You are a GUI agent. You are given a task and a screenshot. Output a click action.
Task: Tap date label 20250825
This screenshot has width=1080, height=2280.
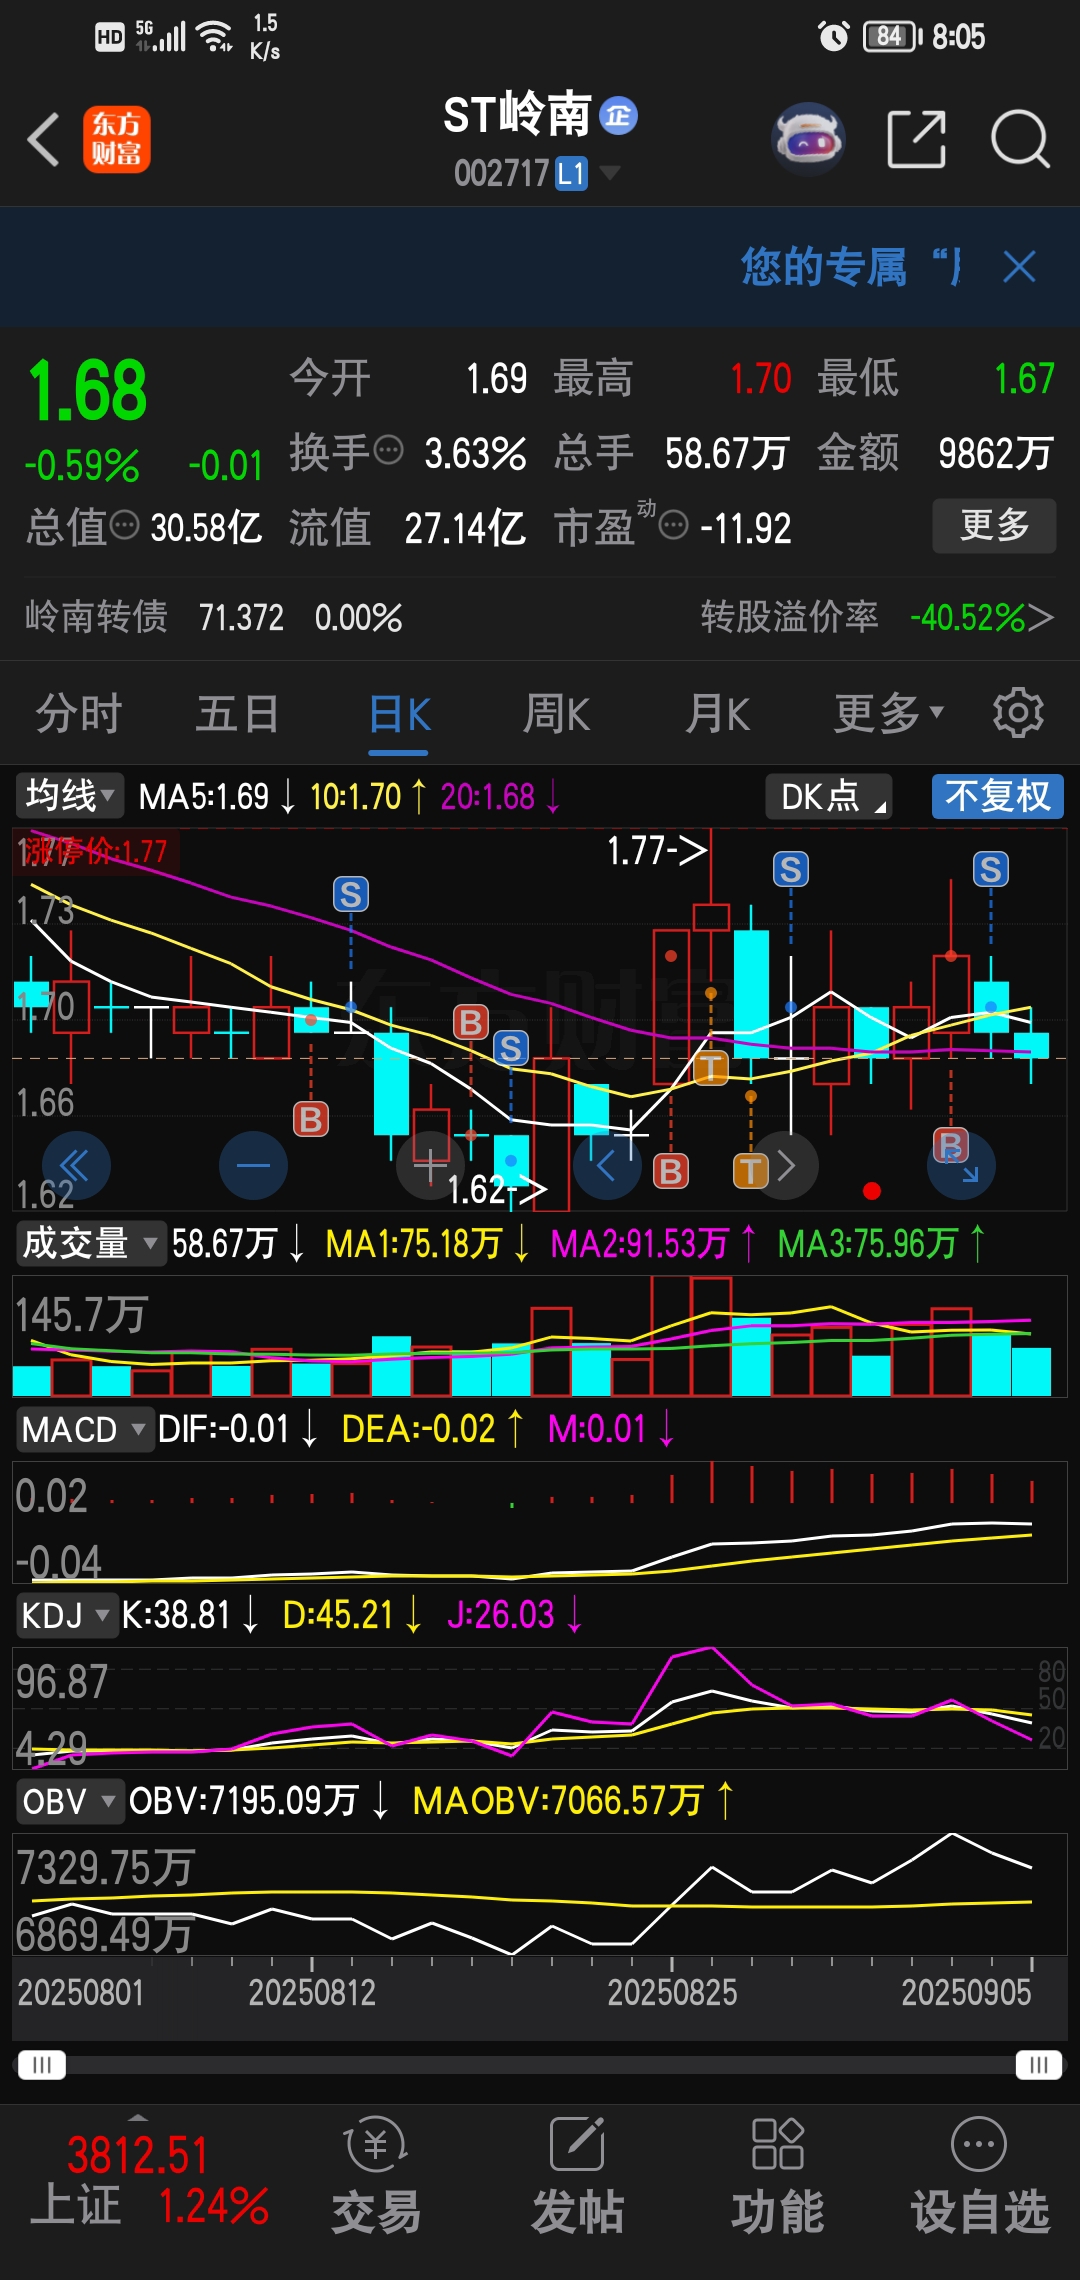(x=672, y=1992)
